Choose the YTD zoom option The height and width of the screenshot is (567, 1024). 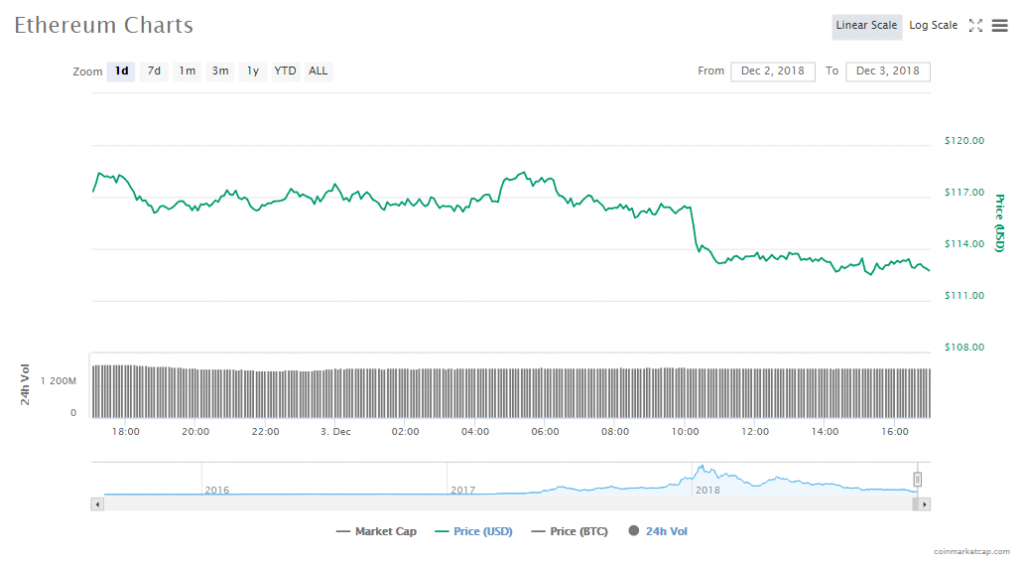tap(285, 71)
